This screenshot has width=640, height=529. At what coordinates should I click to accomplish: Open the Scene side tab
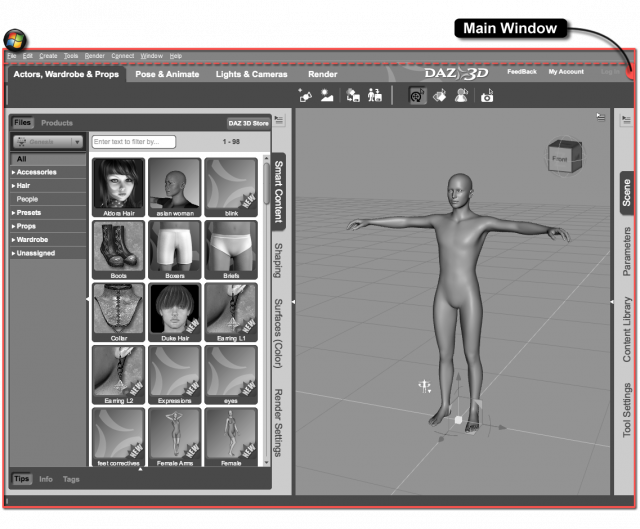tap(626, 193)
